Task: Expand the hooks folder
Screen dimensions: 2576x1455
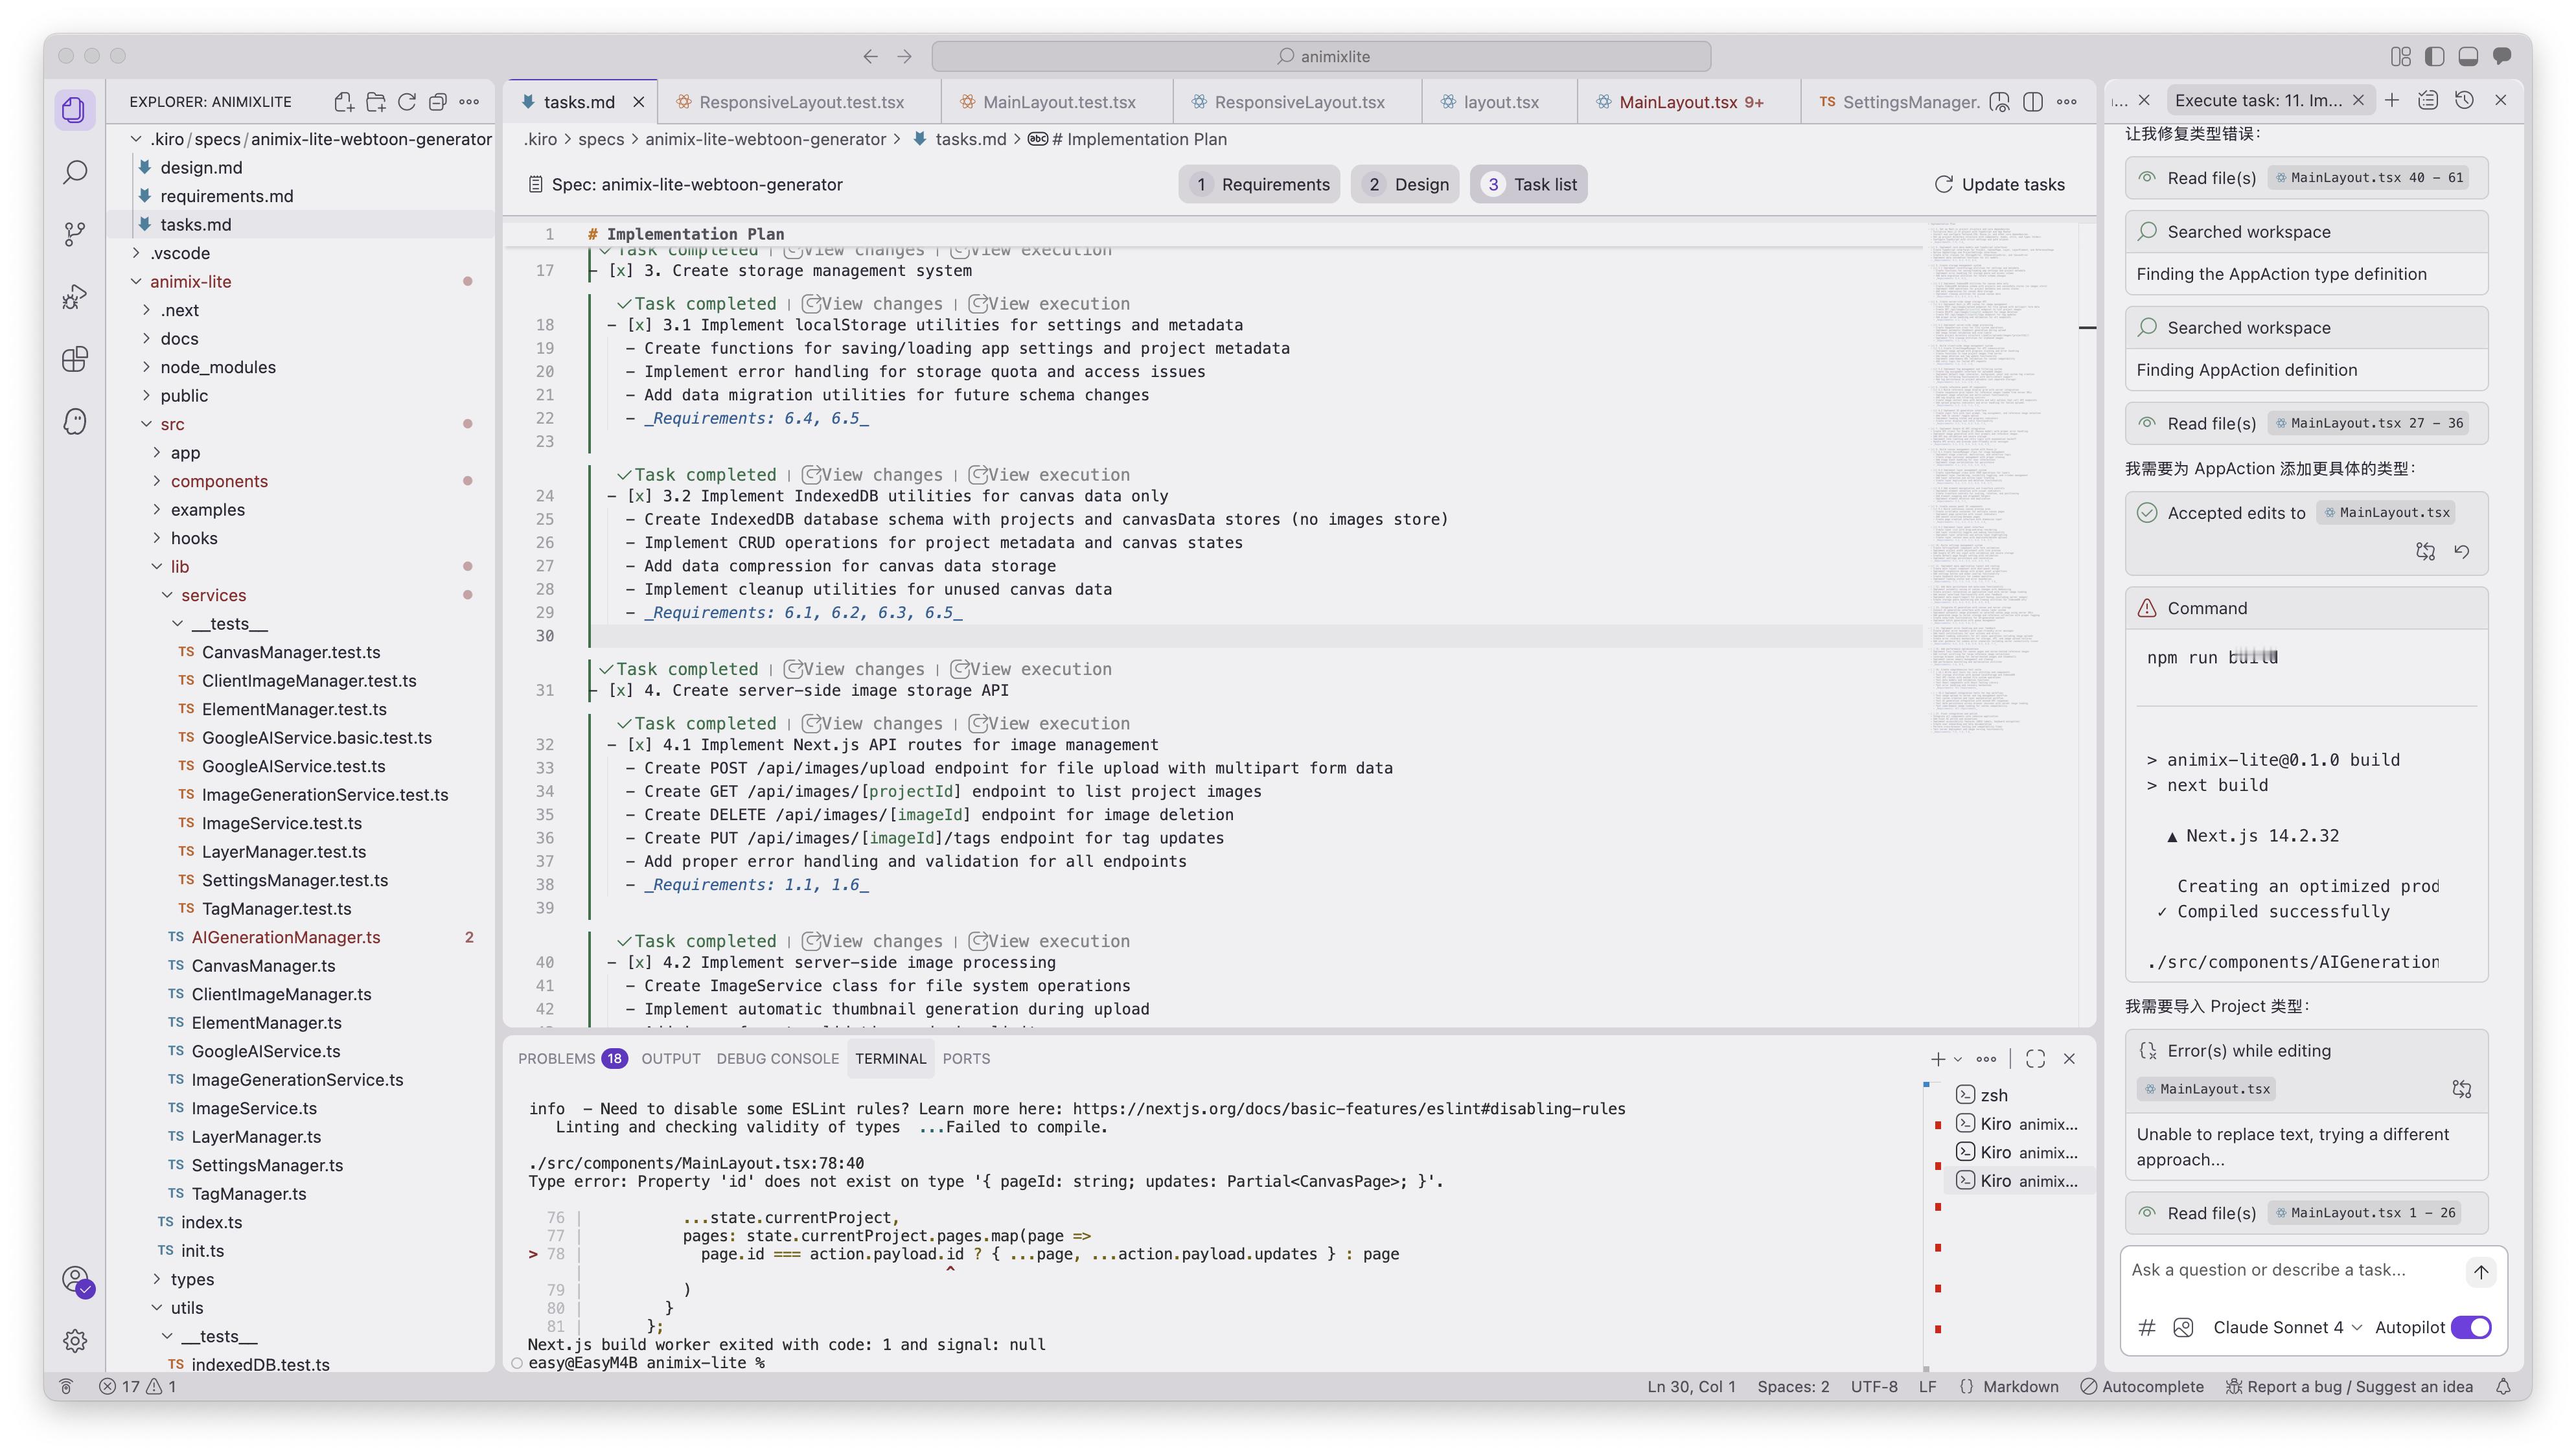Action: (x=157, y=538)
